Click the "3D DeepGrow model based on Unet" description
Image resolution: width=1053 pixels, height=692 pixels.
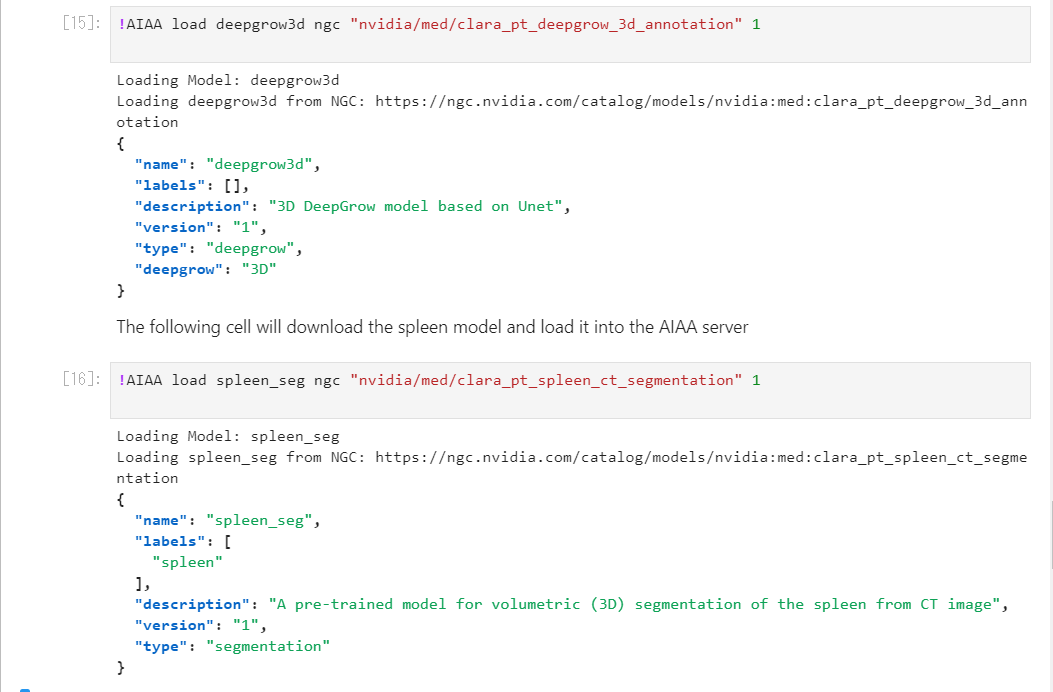coord(416,206)
